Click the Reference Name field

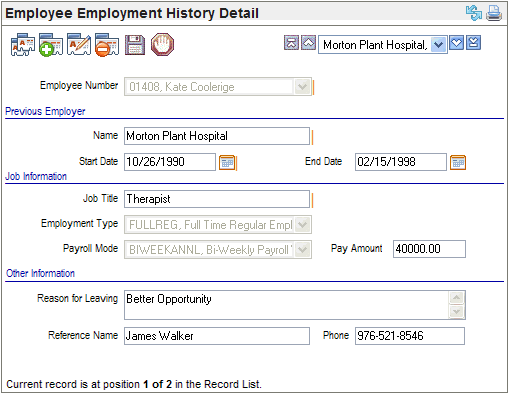pyautogui.click(x=217, y=336)
